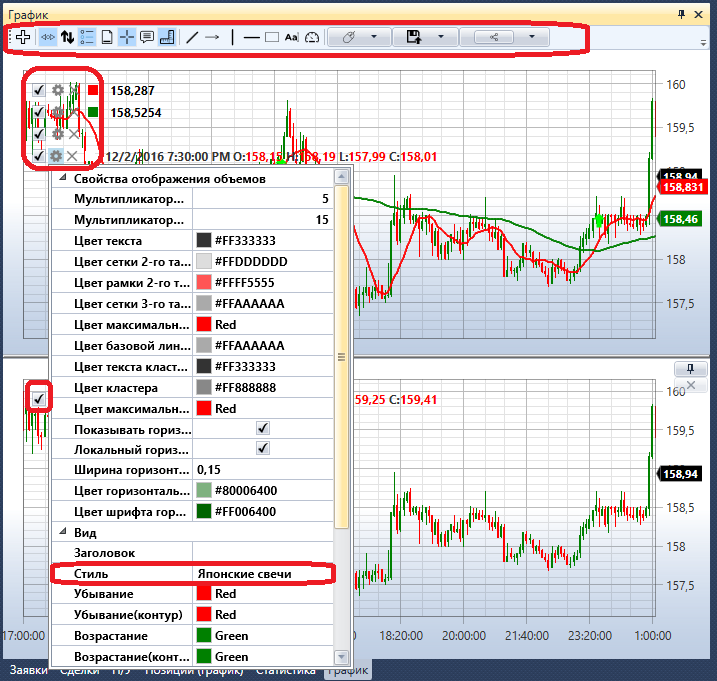
Task: Select the diagonal line drawing tool
Action: tap(193, 37)
